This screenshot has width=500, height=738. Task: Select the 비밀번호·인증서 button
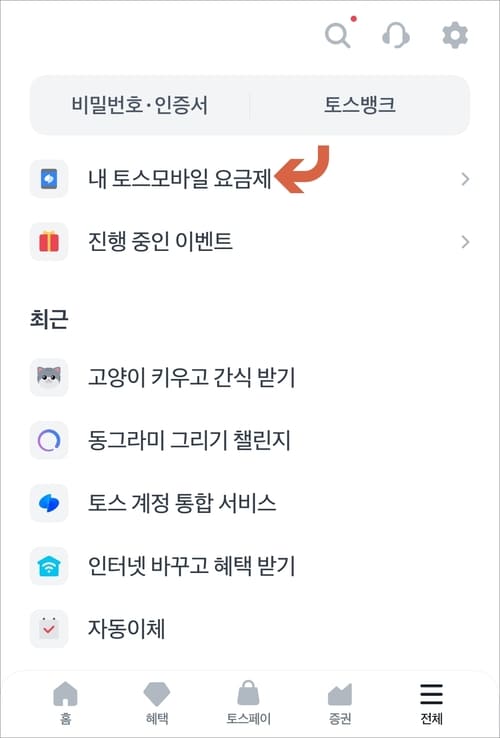tap(140, 105)
